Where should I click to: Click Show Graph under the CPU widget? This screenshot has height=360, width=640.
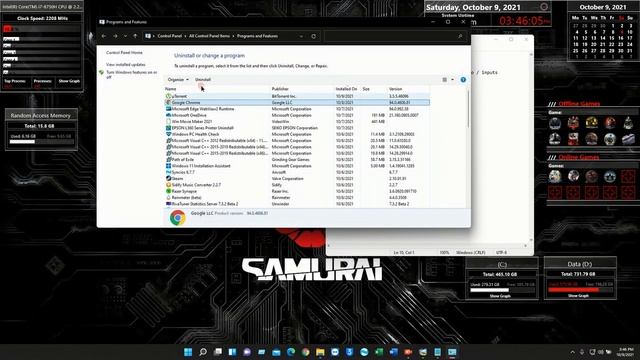69,81
